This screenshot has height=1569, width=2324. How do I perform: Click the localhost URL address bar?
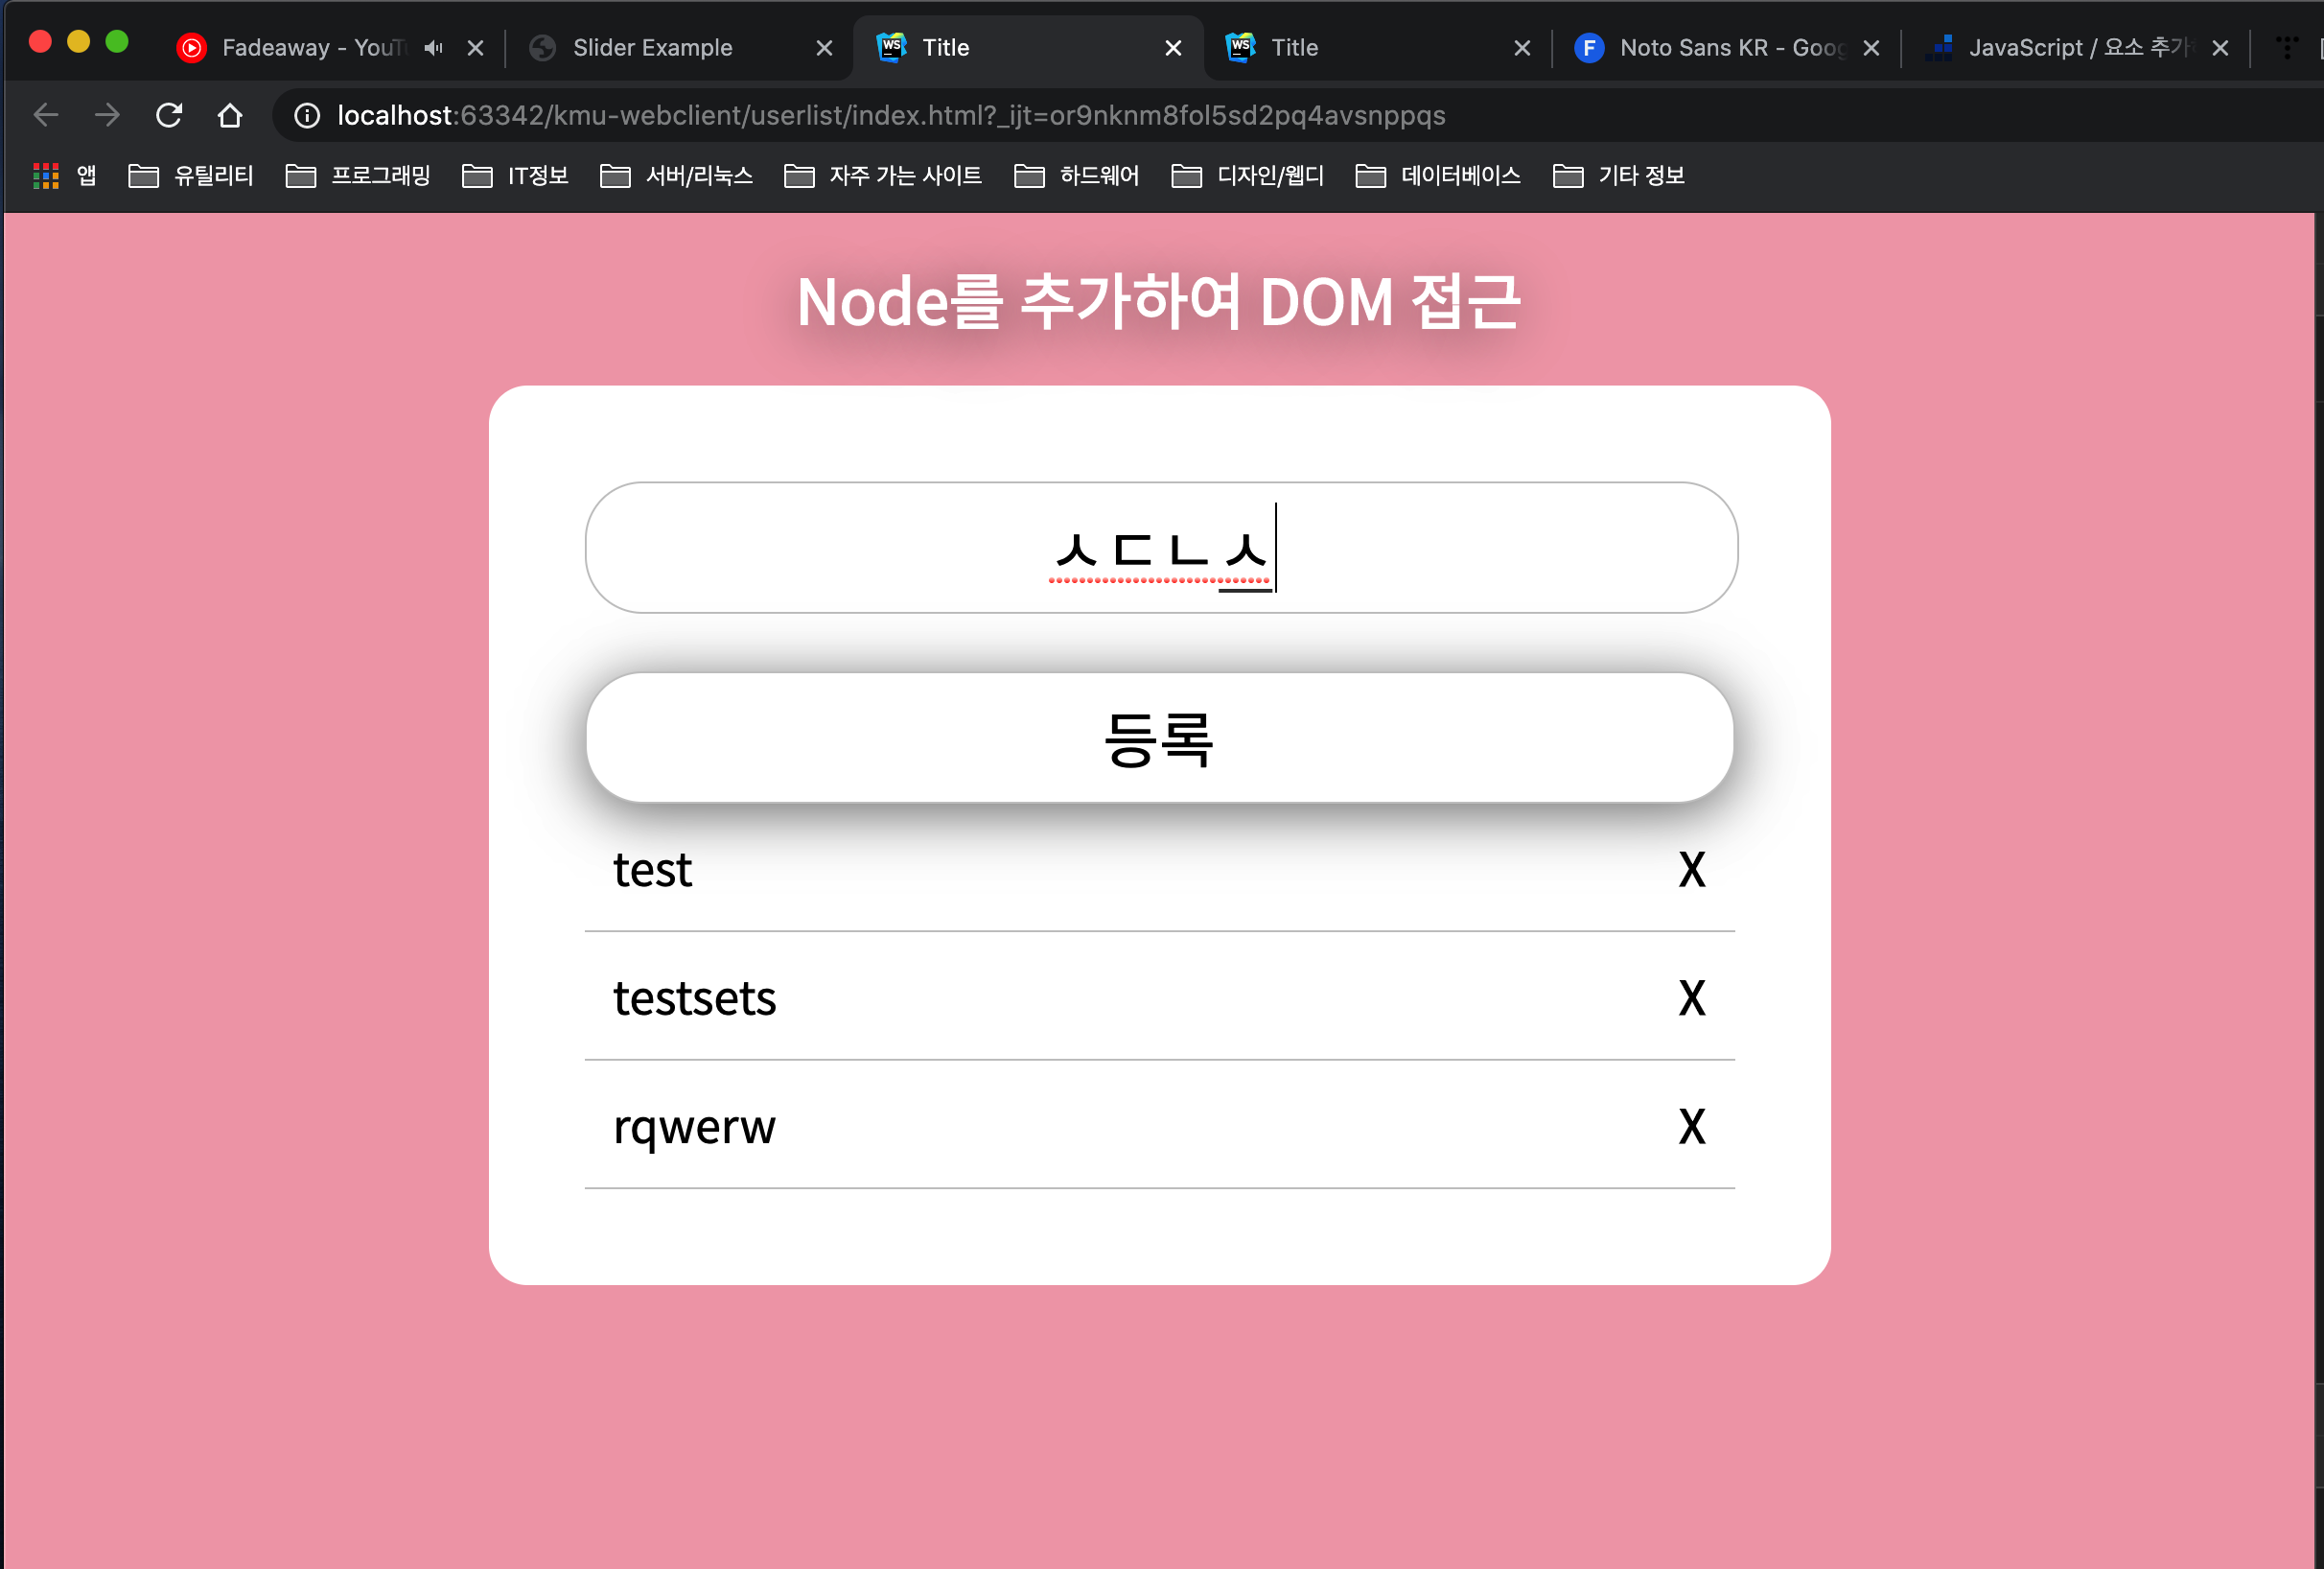coord(890,116)
